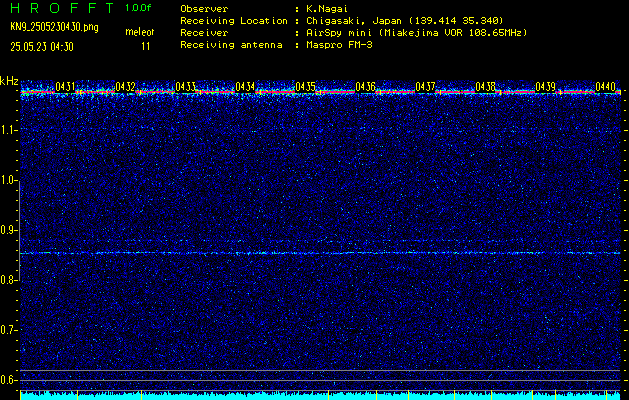Image resolution: width=629 pixels, height=400 pixels.
Task: Click the 0.9 frequency axis label
Action: (x=9, y=230)
